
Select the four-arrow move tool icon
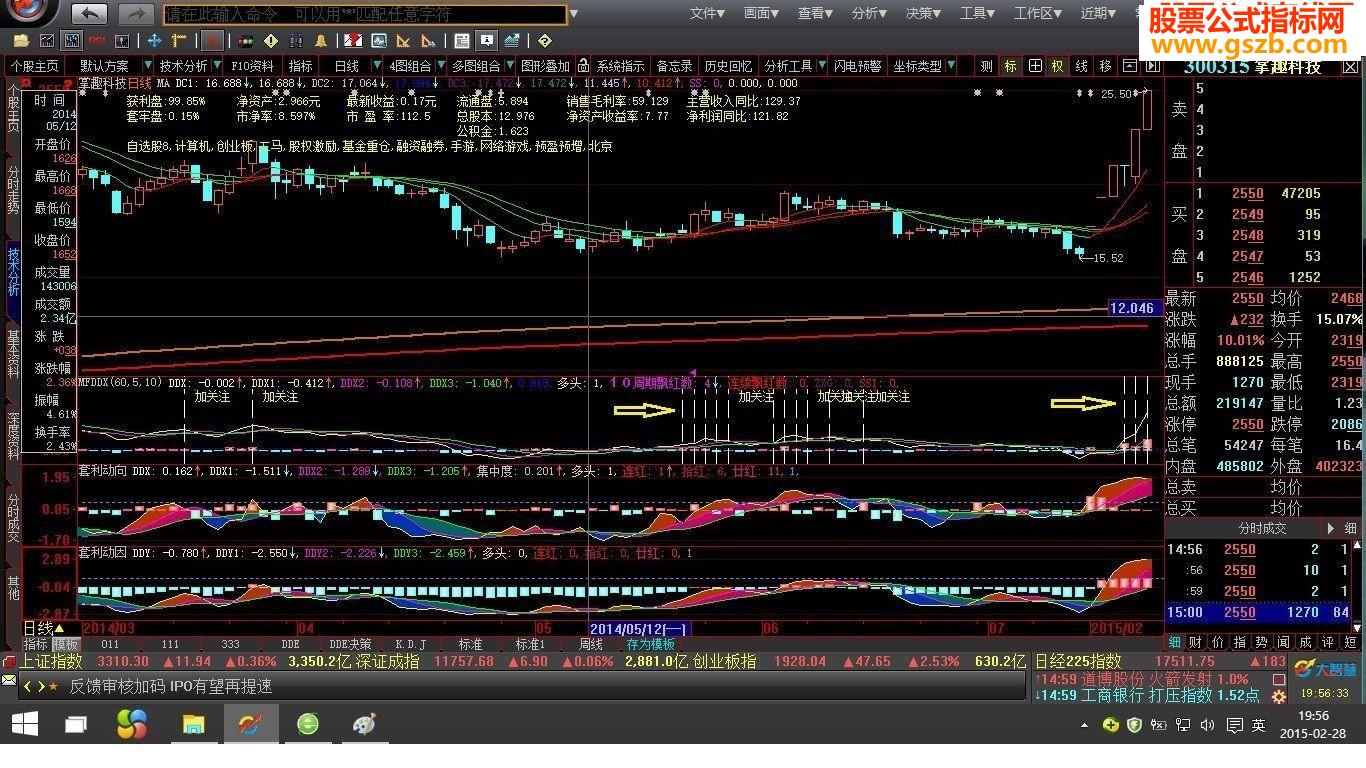(x=154, y=42)
